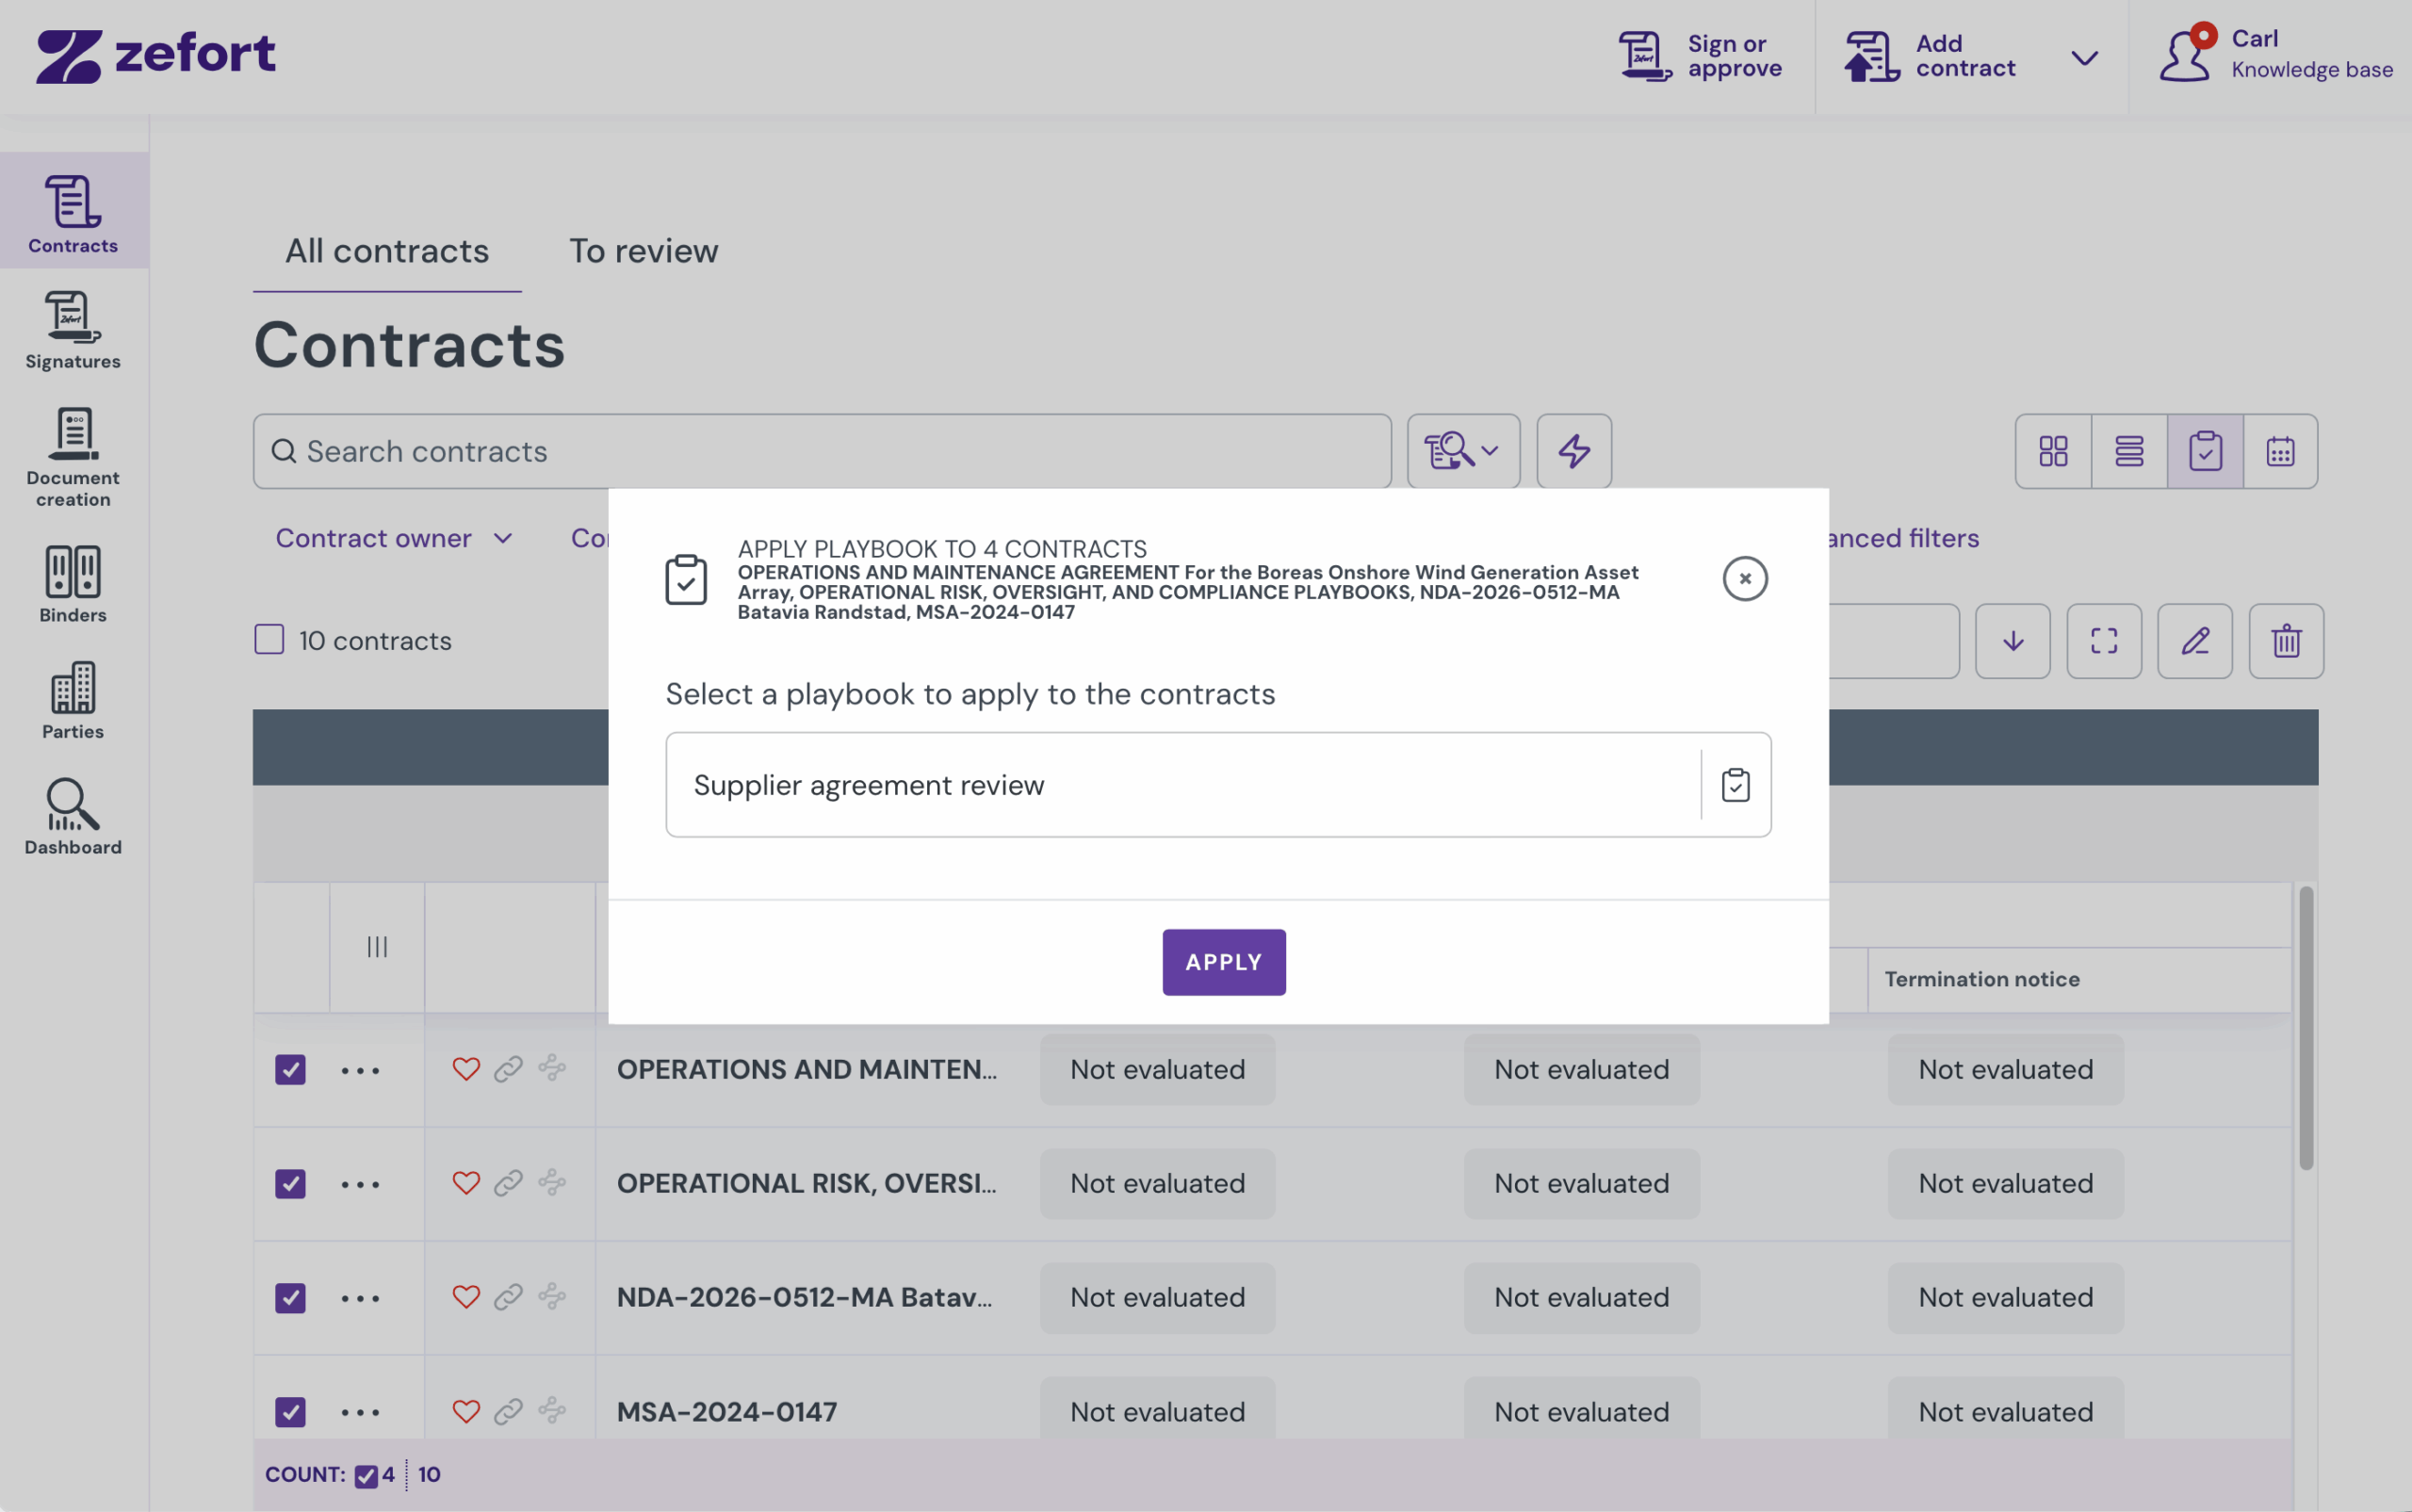Open the MSA-2024-0147 row three-dot menu
The height and width of the screenshot is (1512, 2412).
pyautogui.click(x=360, y=1412)
